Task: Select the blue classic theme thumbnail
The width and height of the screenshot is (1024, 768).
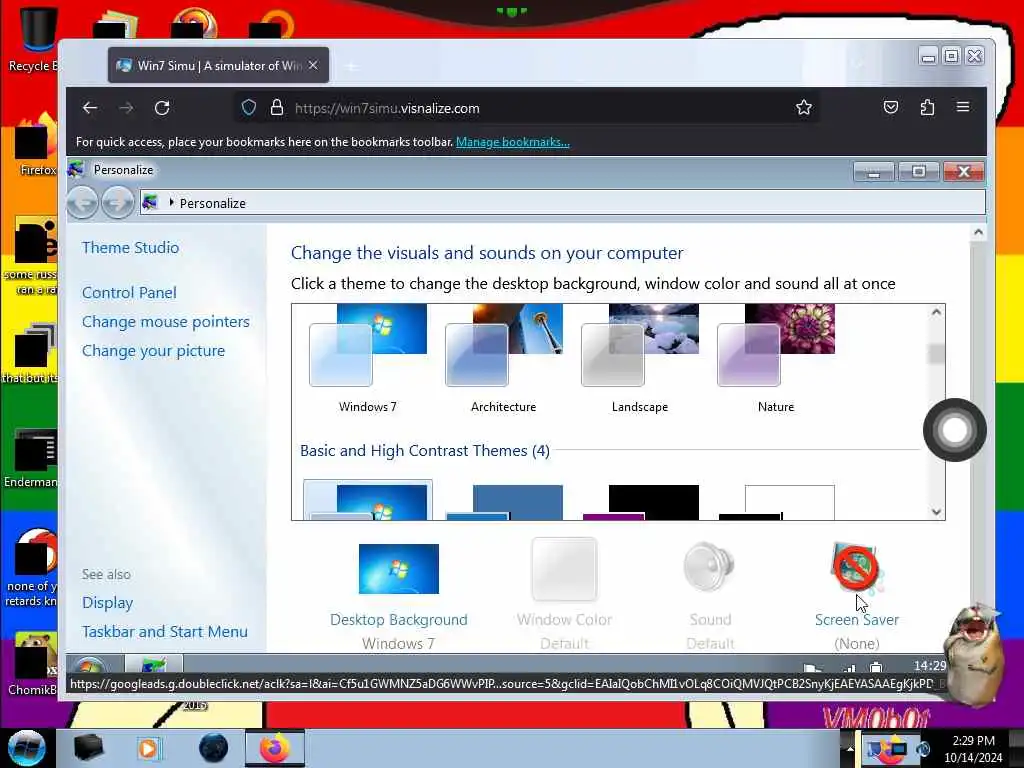Action: [504, 502]
